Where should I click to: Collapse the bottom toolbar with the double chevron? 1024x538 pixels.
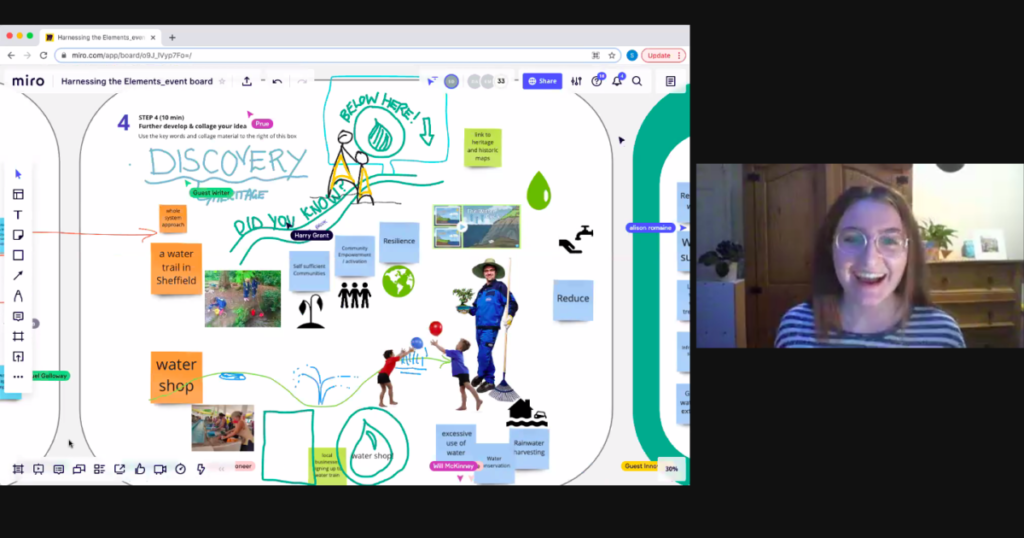coord(221,469)
